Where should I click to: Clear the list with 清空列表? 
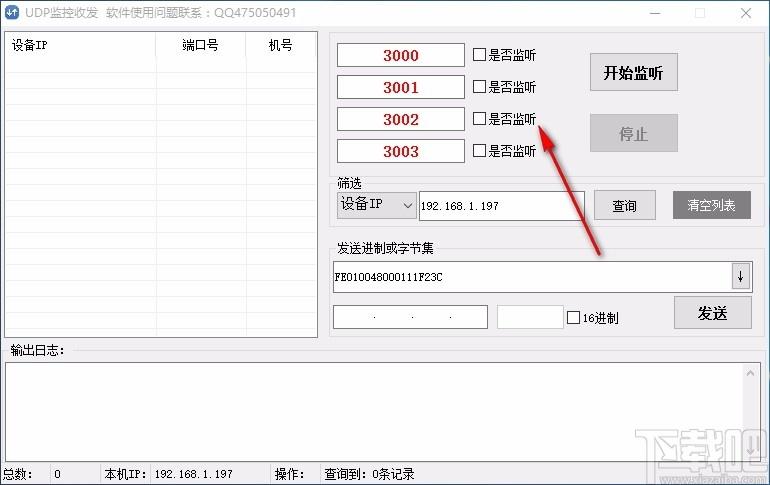712,205
